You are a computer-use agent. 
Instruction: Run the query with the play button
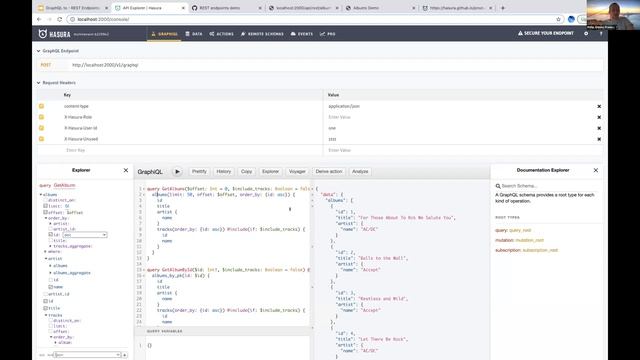[177, 172]
